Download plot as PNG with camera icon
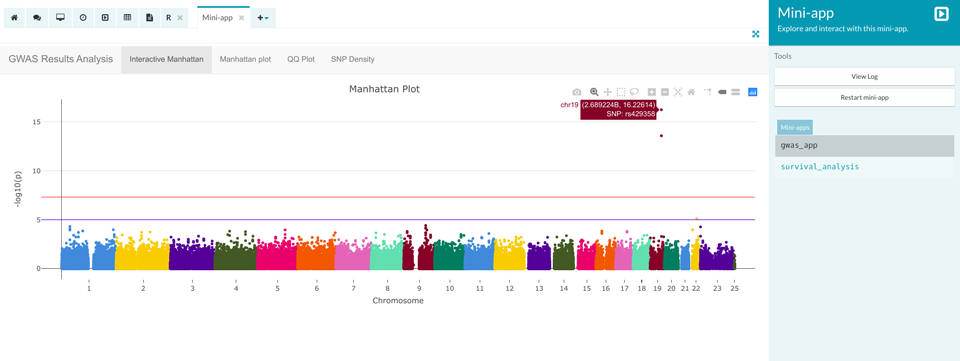Viewport: 960px width, 361px height. (x=577, y=92)
